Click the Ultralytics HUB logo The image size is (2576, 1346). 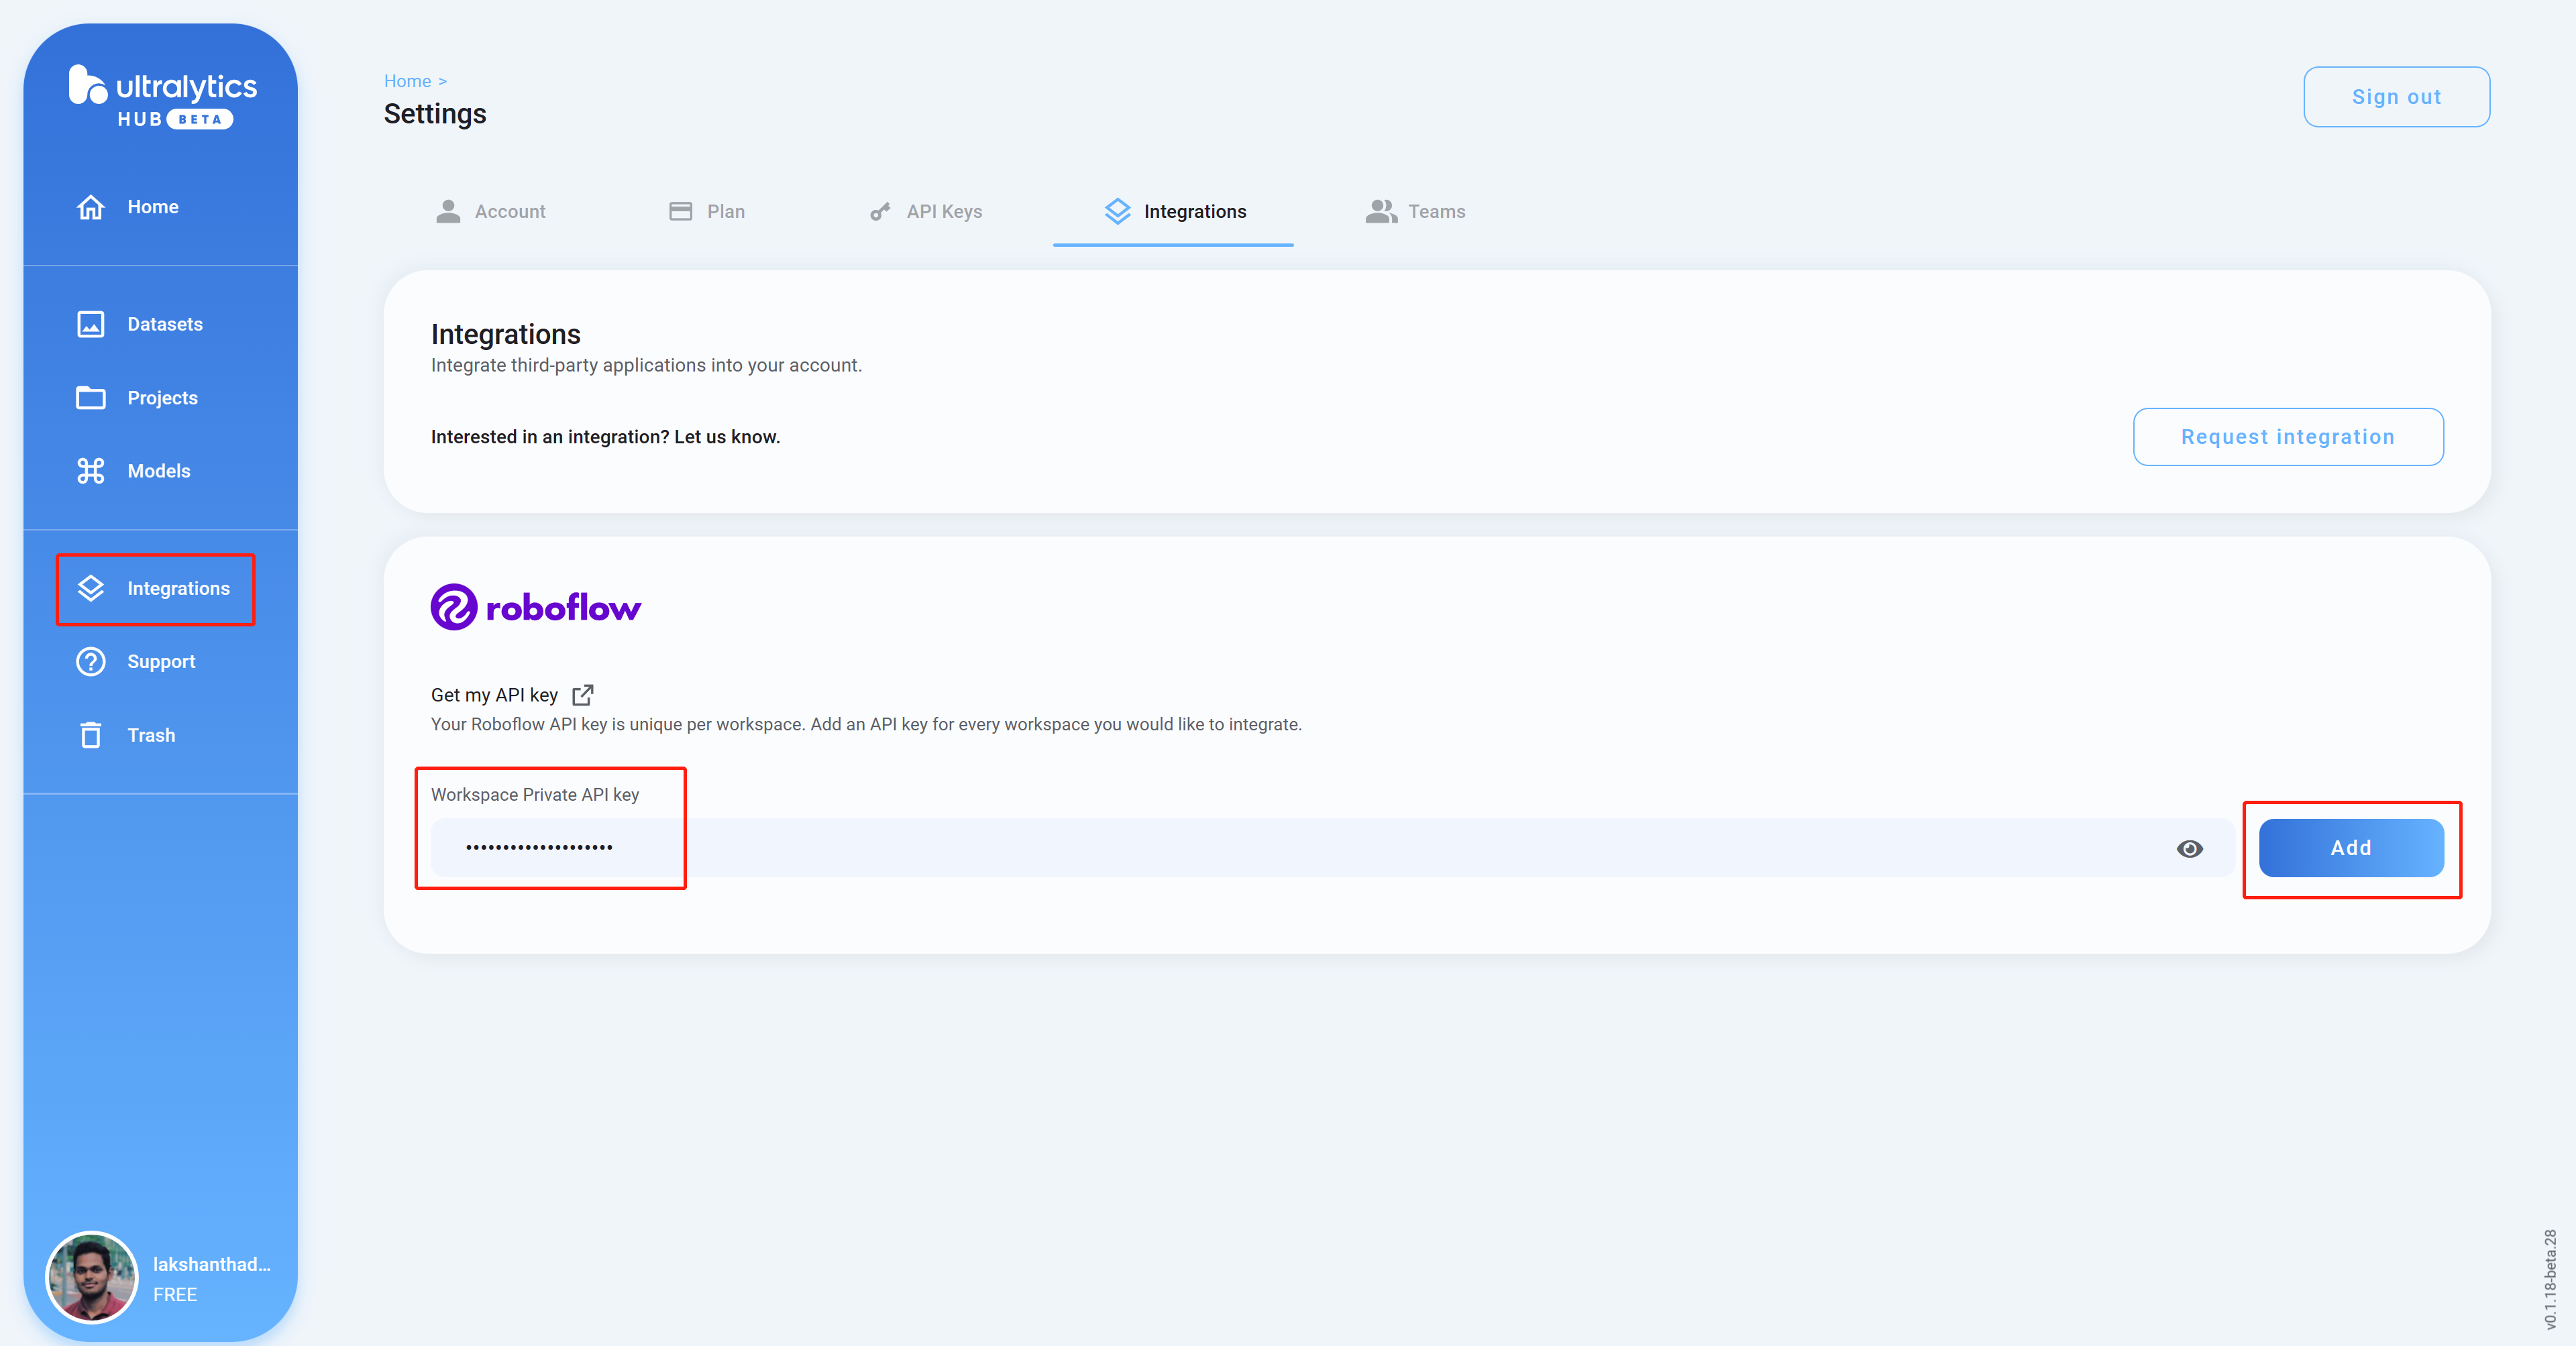(162, 98)
